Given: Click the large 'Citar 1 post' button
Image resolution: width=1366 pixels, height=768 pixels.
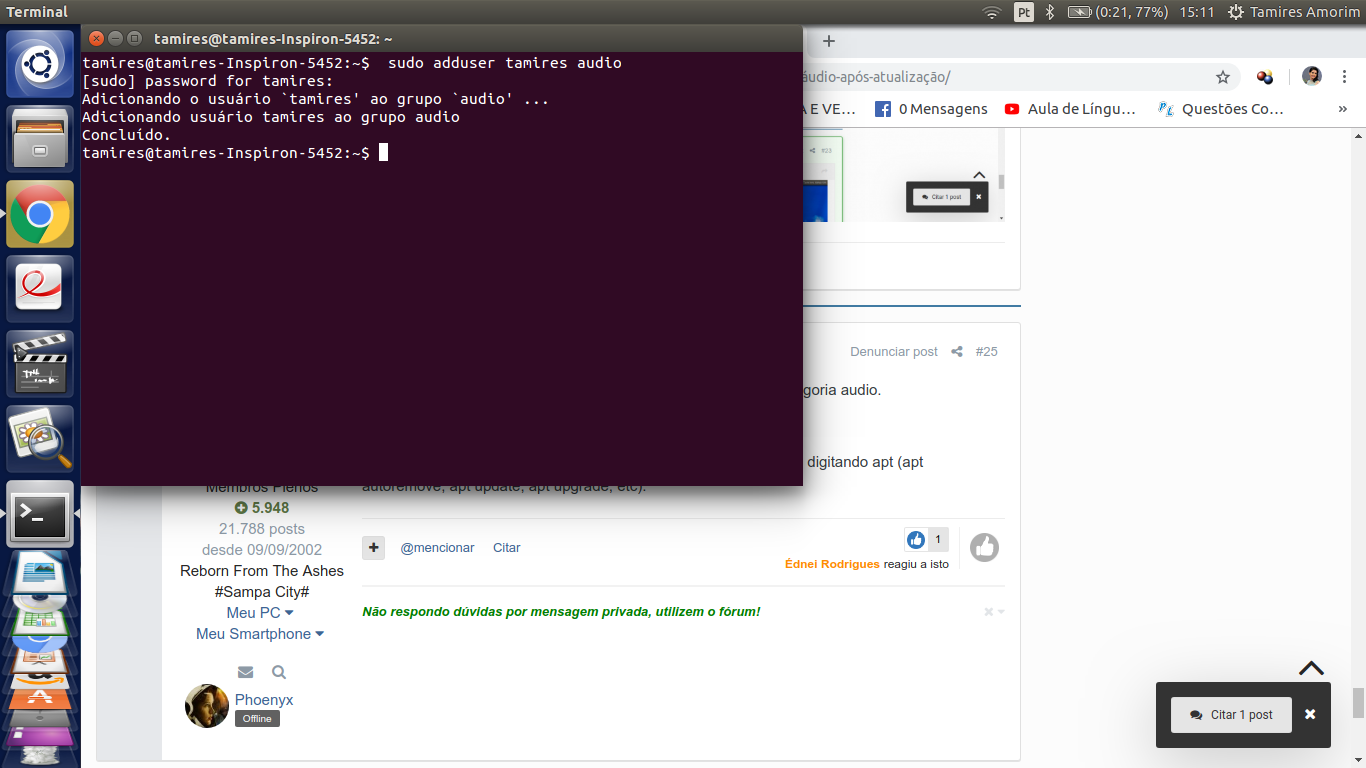Looking at the screenshot, I should [x=1231, y=715].
